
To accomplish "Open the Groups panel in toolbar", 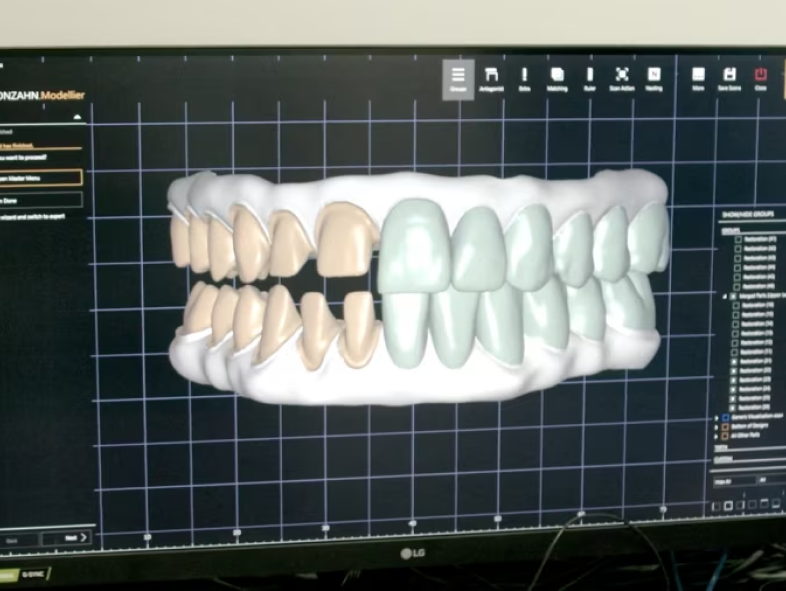I will pos(458,78).
